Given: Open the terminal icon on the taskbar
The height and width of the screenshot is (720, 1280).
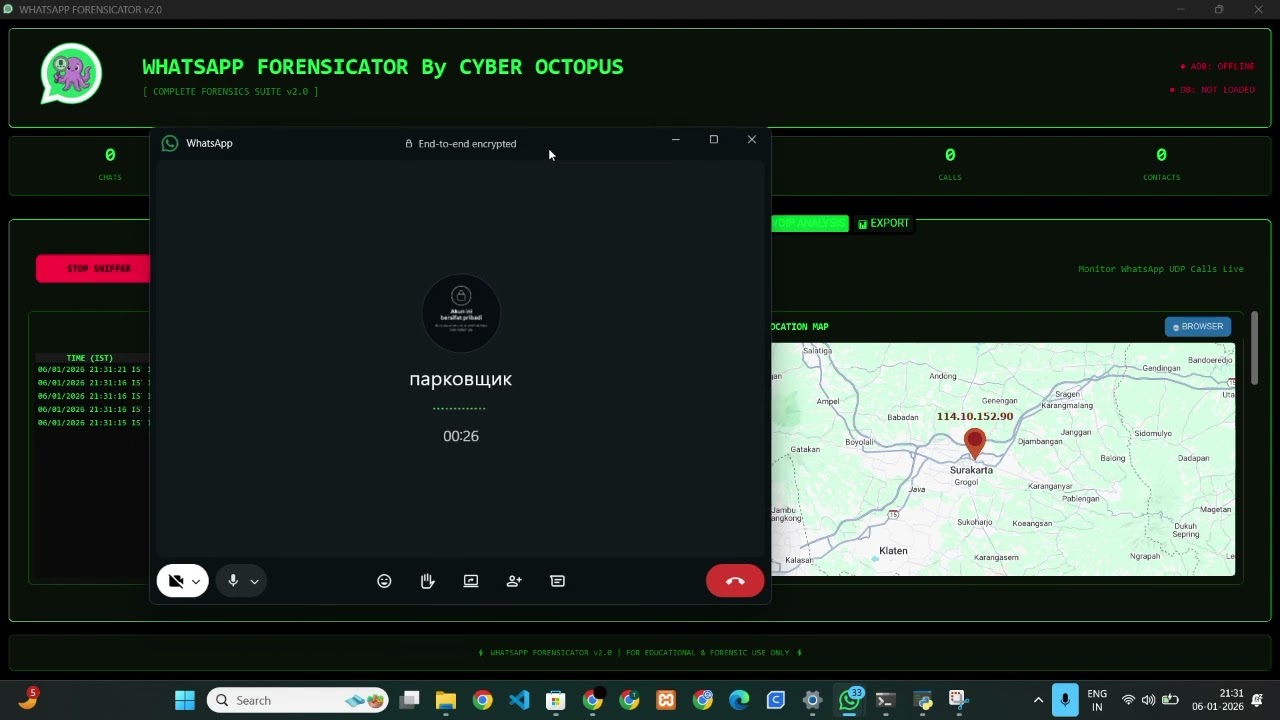Looking at the screenshot, I should pos(885,700).
